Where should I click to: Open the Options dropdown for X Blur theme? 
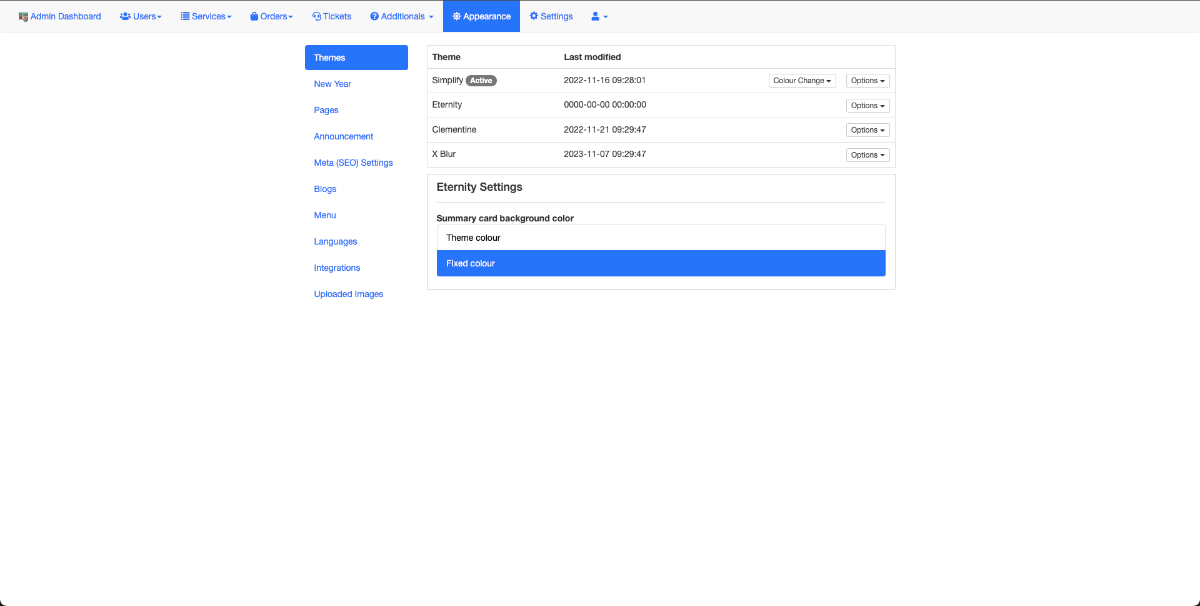point(867,155)
